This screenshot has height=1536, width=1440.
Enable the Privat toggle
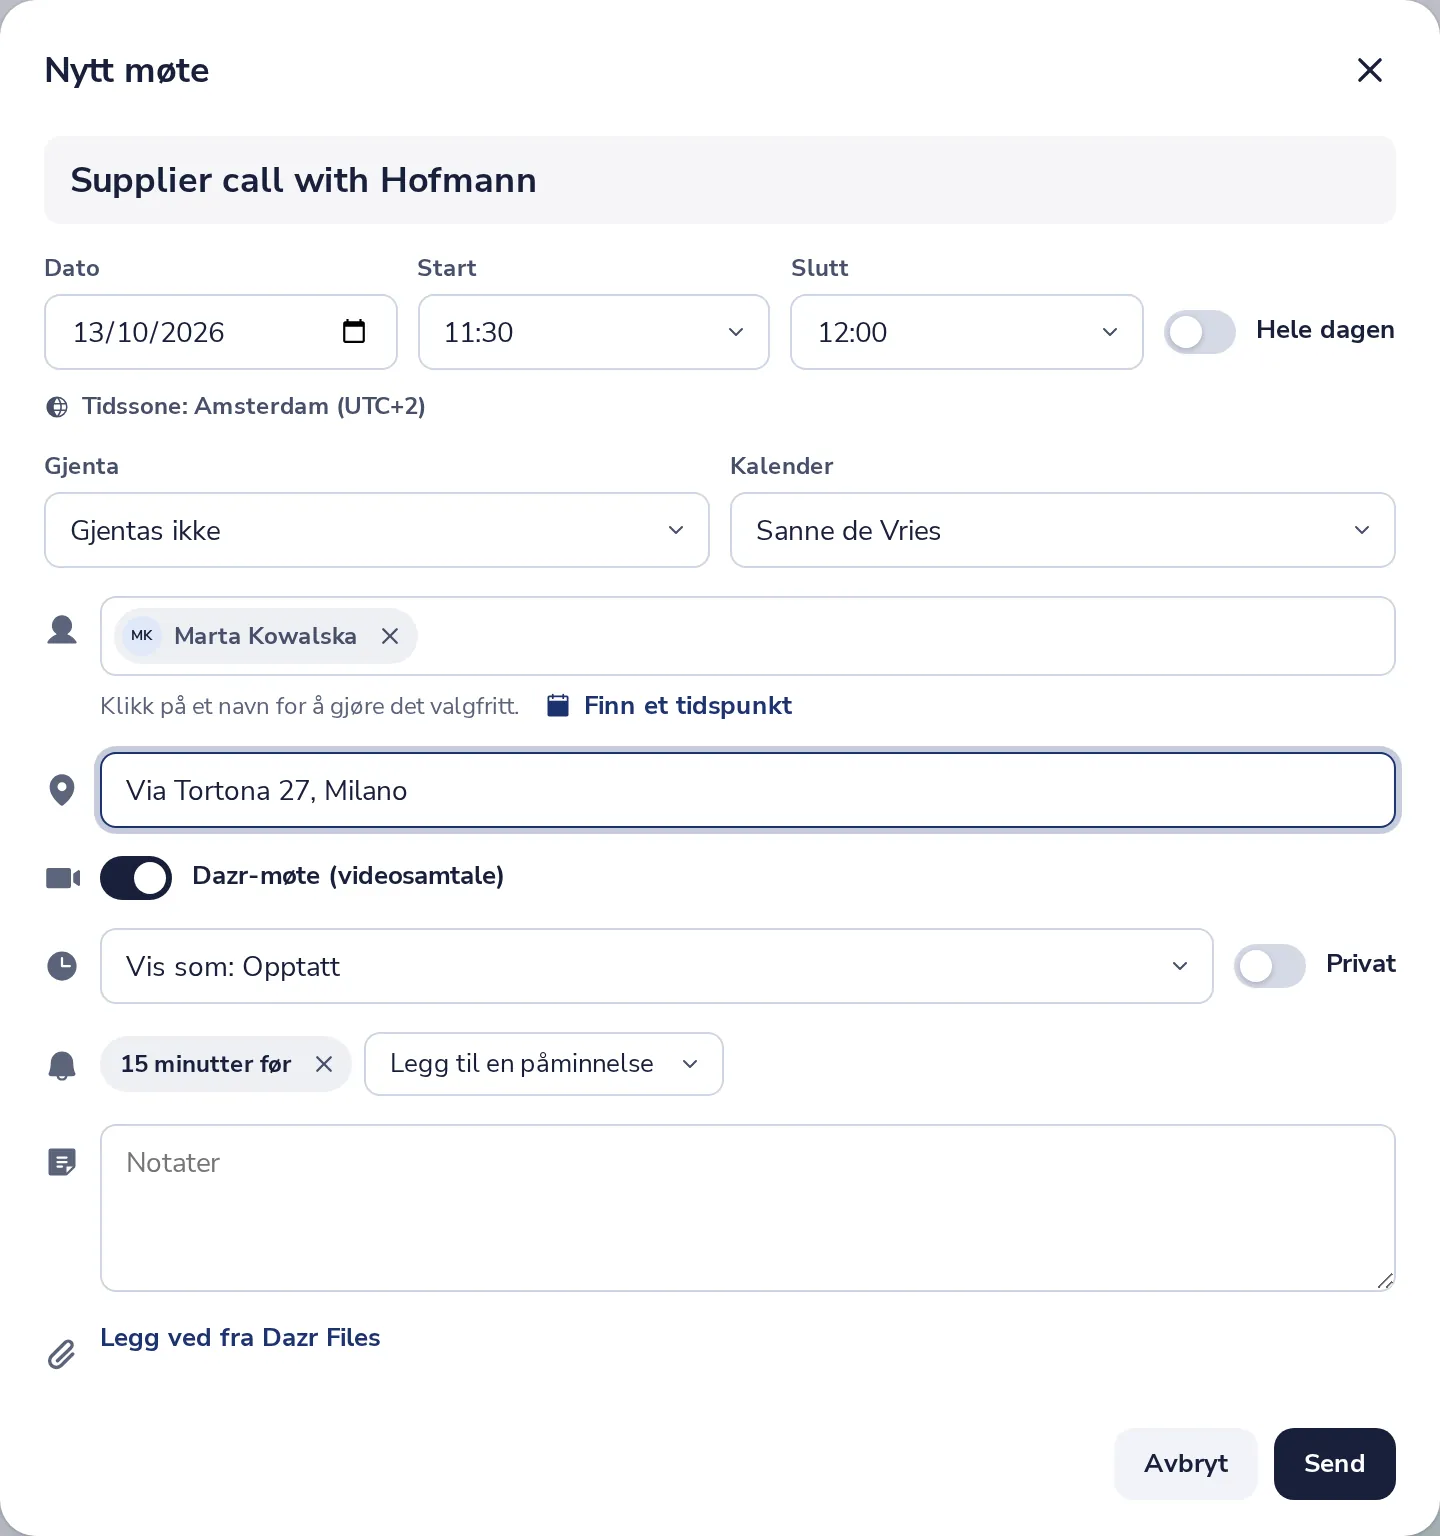(1270, 966)
